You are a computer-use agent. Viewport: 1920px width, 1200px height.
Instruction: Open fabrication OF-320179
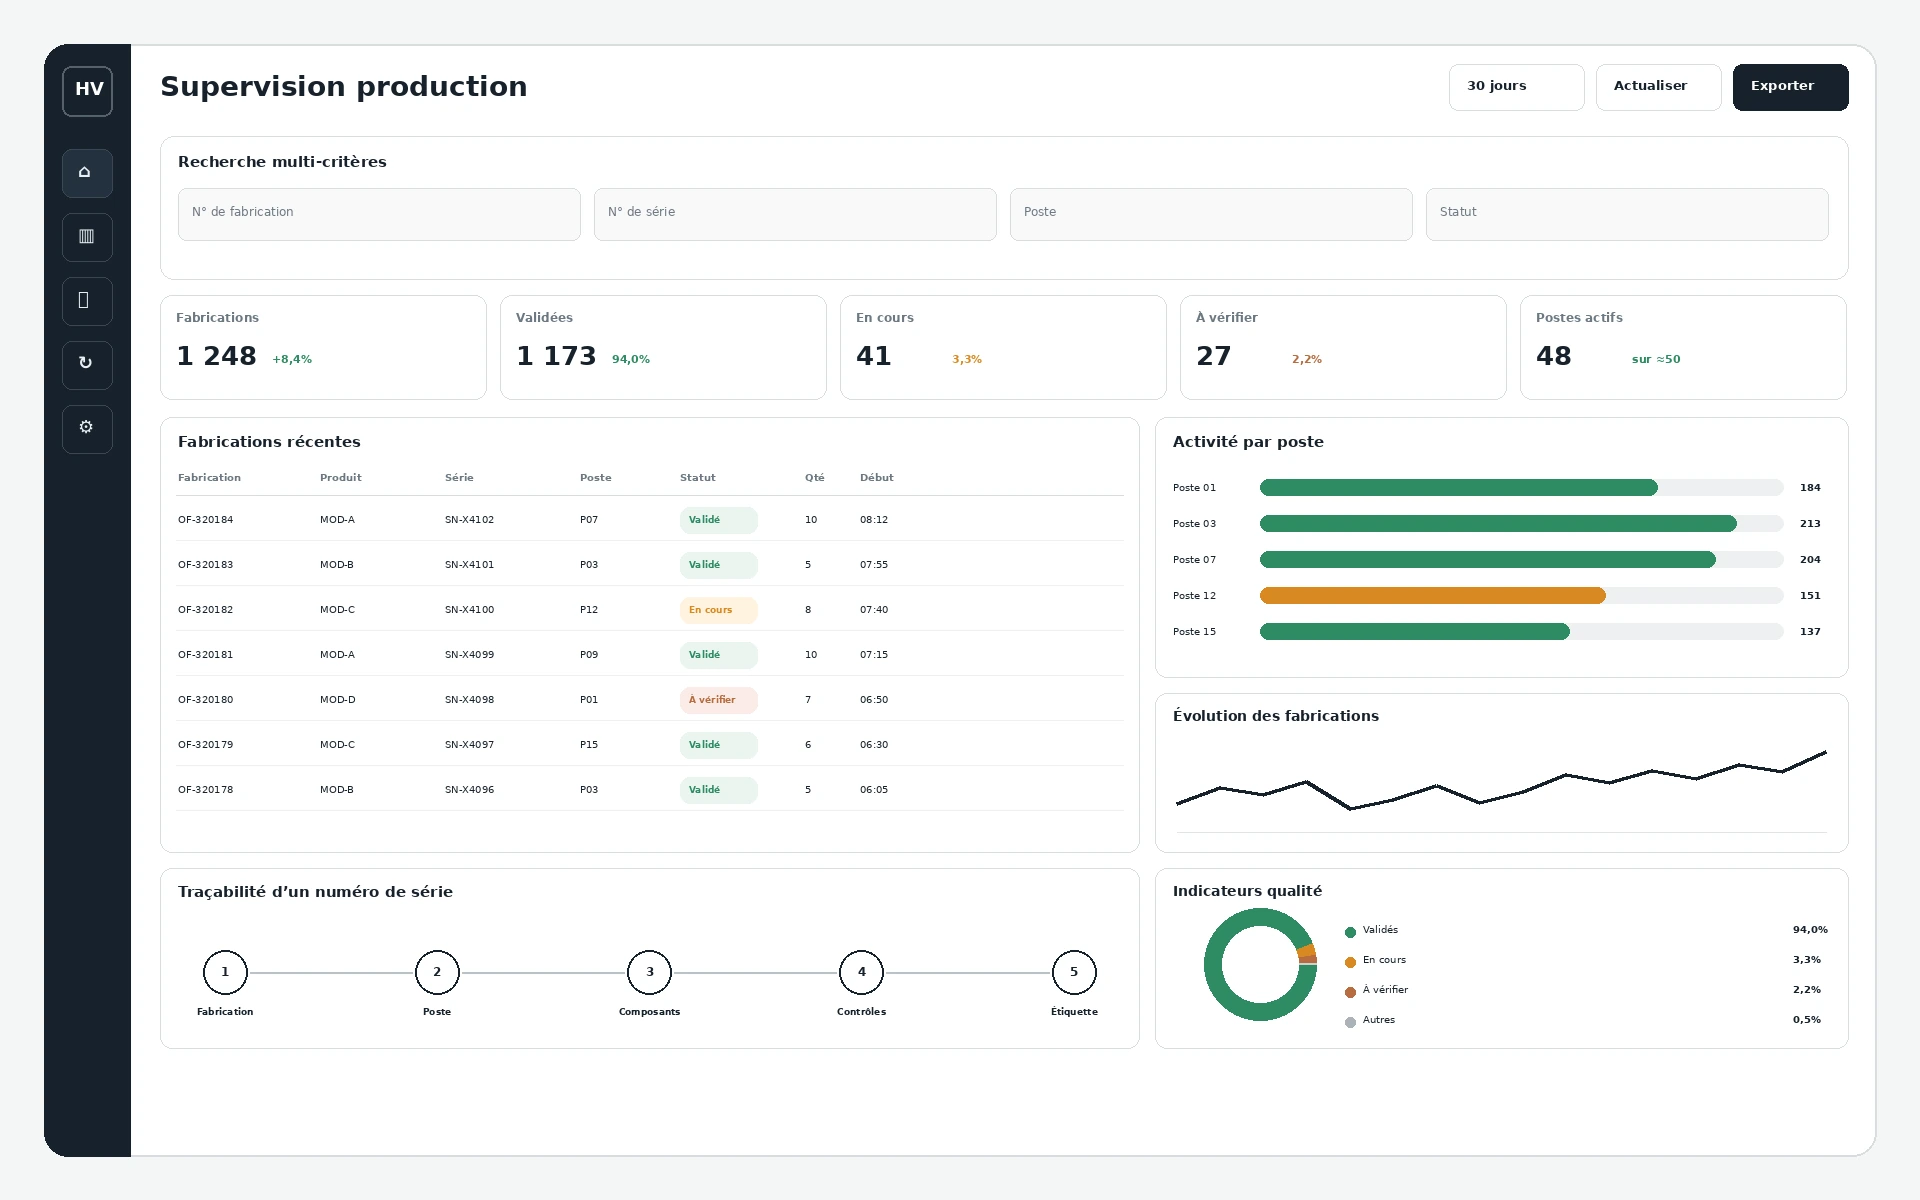(205, 745)
